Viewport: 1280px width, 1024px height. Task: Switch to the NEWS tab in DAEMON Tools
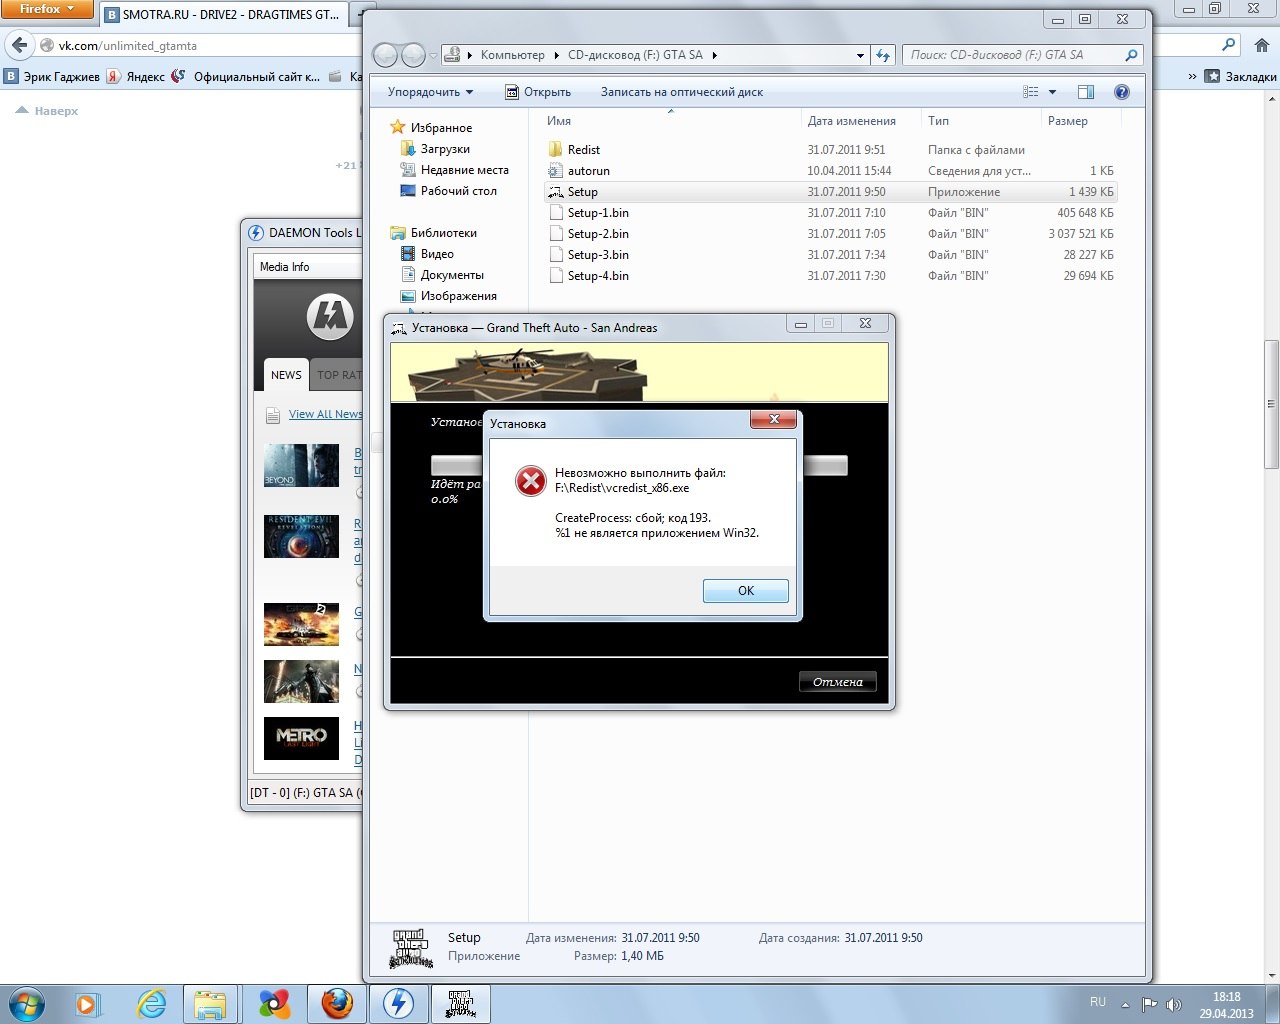click(286, 375)
